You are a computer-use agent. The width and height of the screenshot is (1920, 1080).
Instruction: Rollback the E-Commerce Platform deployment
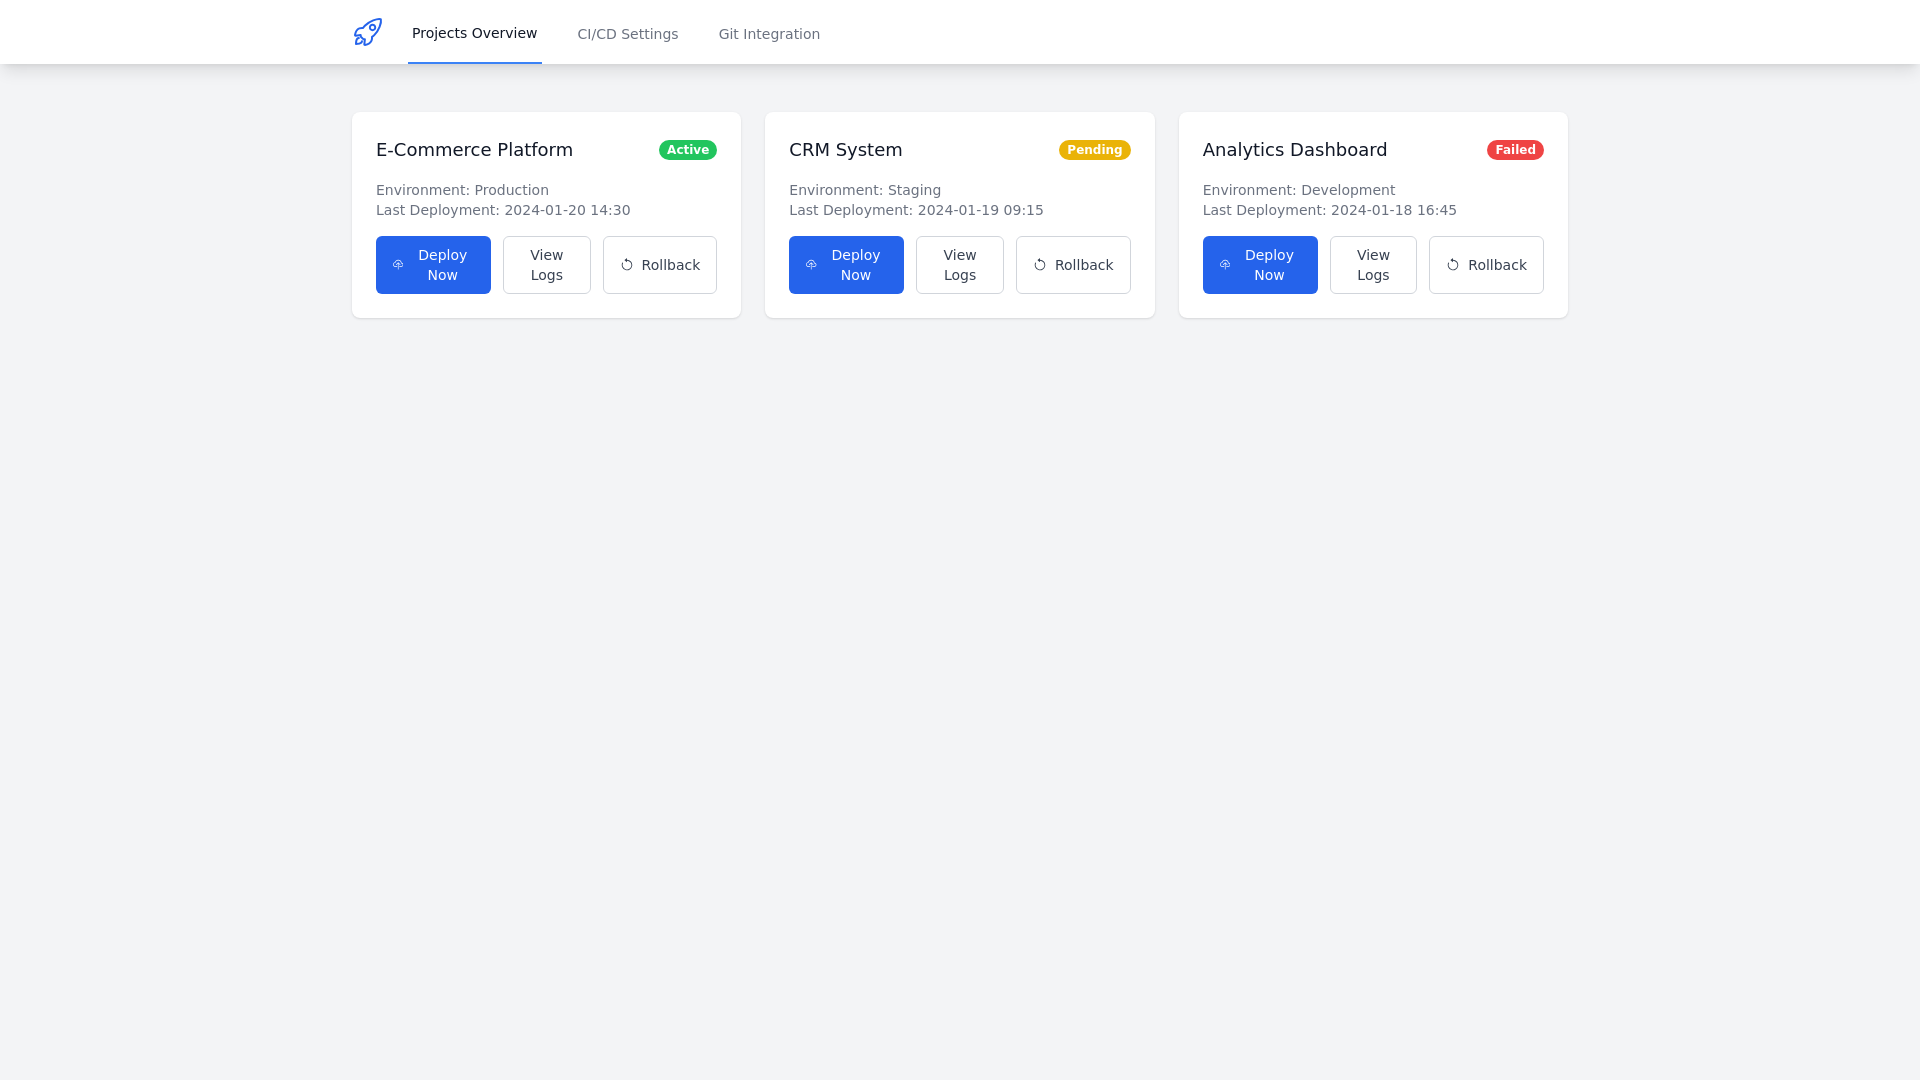660,264
